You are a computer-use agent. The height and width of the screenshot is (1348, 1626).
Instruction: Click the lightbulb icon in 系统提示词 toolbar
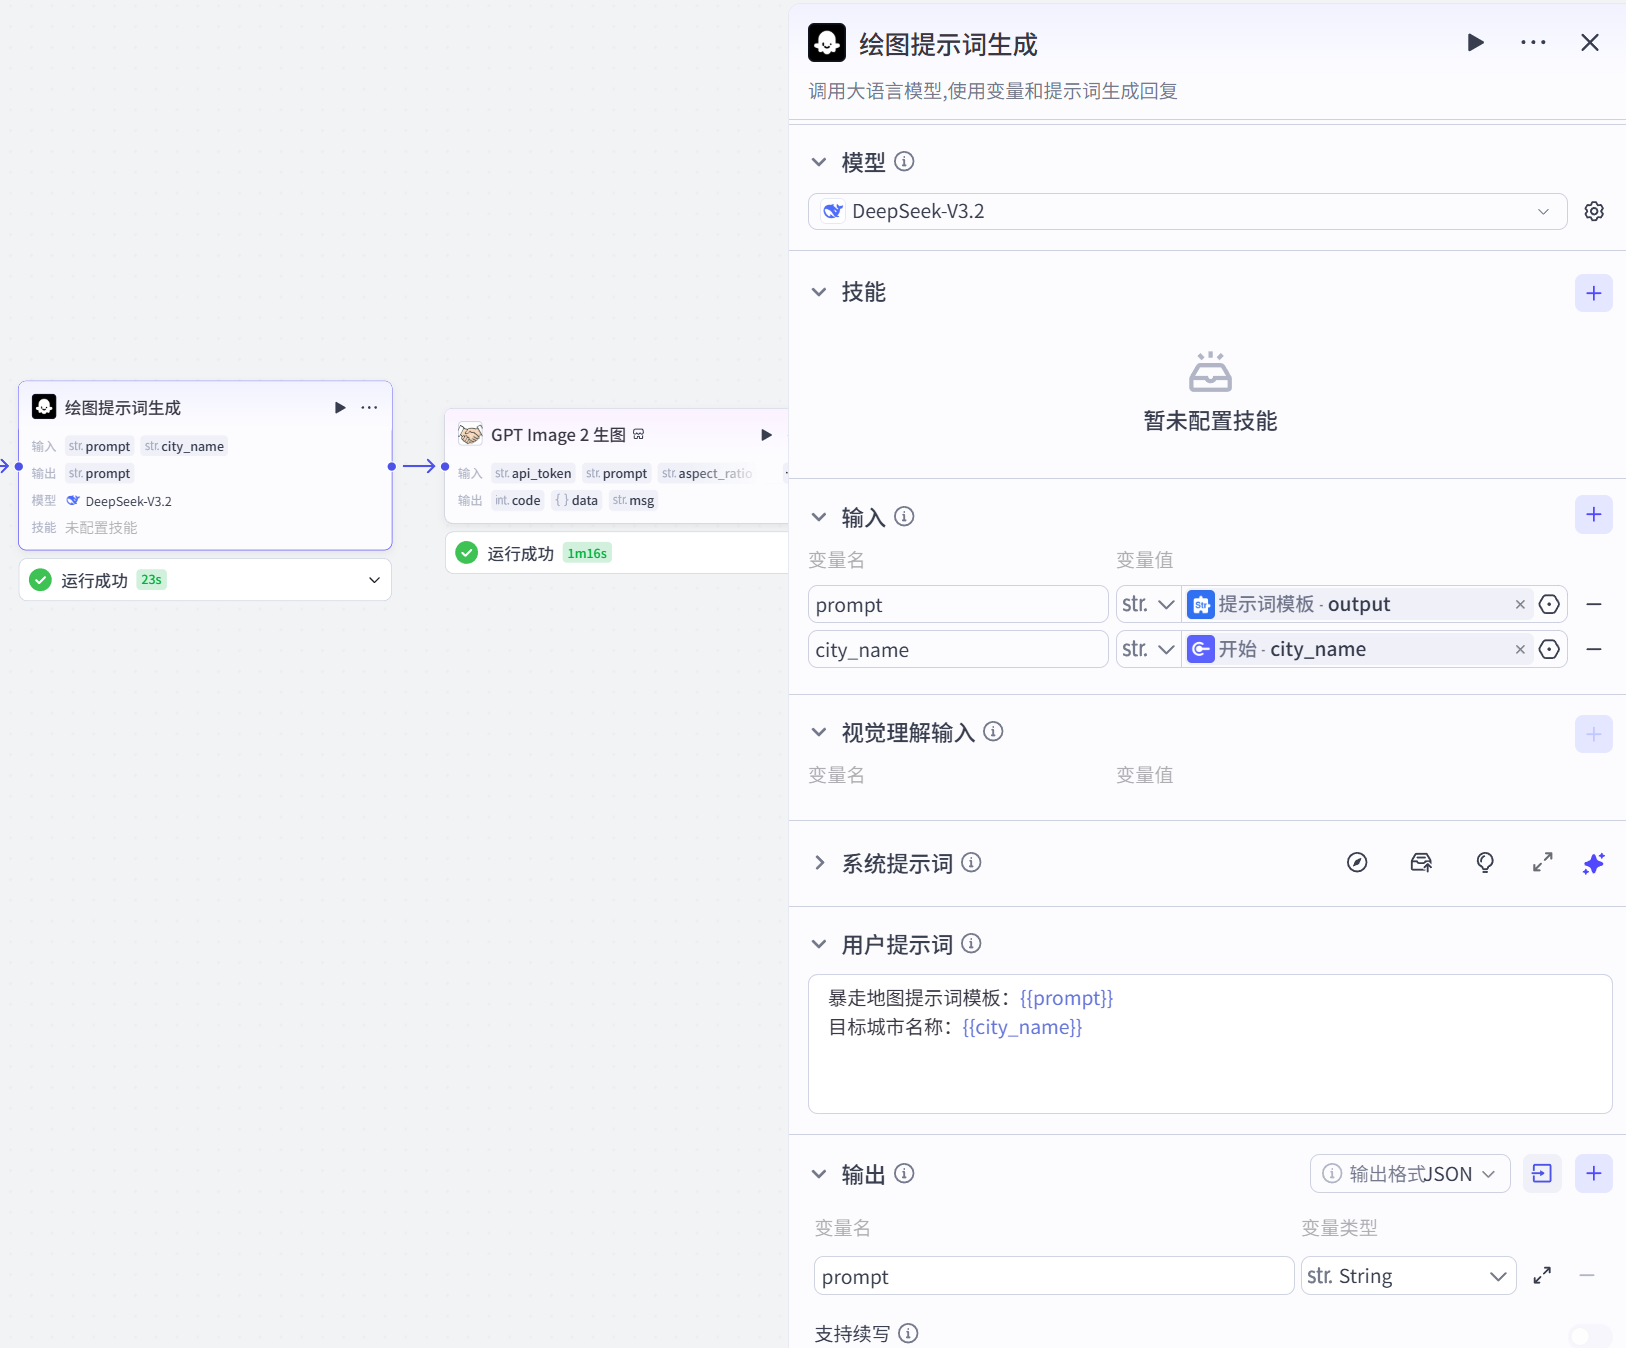click(x=1485, y=863)
